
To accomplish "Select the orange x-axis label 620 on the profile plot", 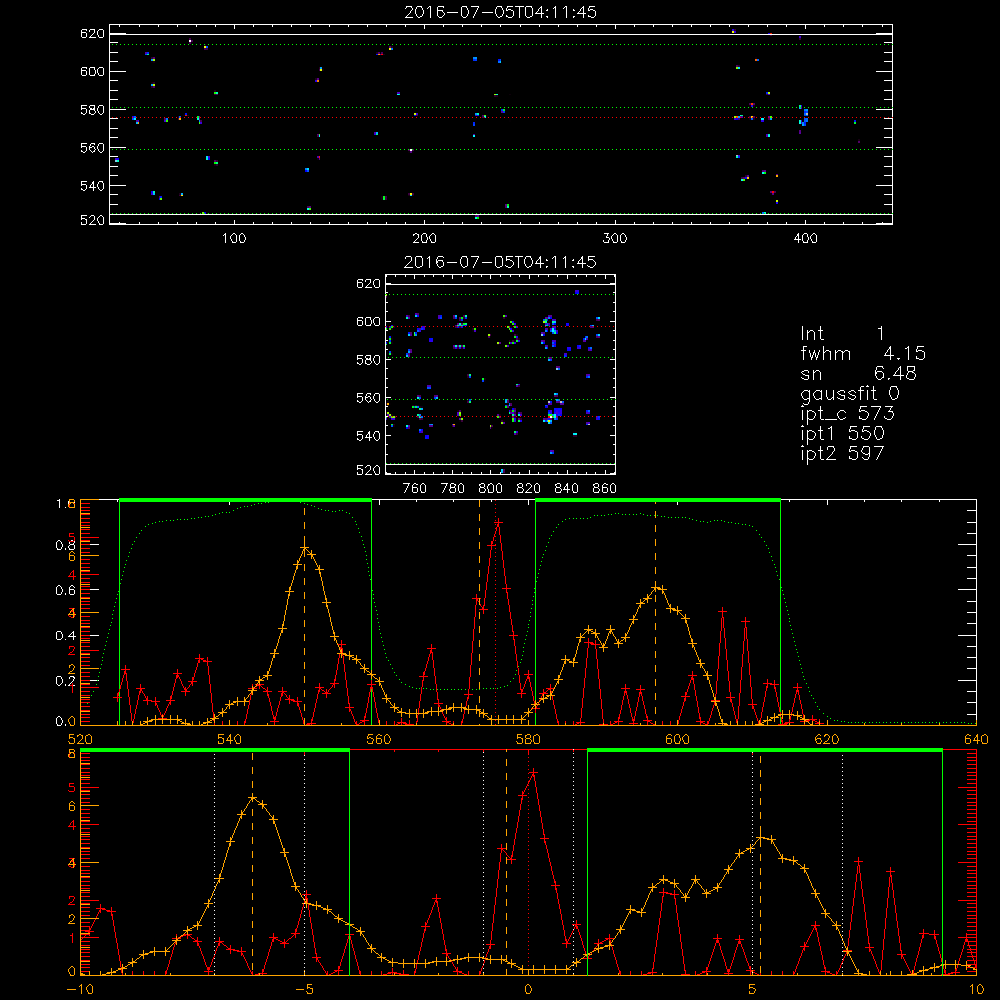I will [827, 740].
